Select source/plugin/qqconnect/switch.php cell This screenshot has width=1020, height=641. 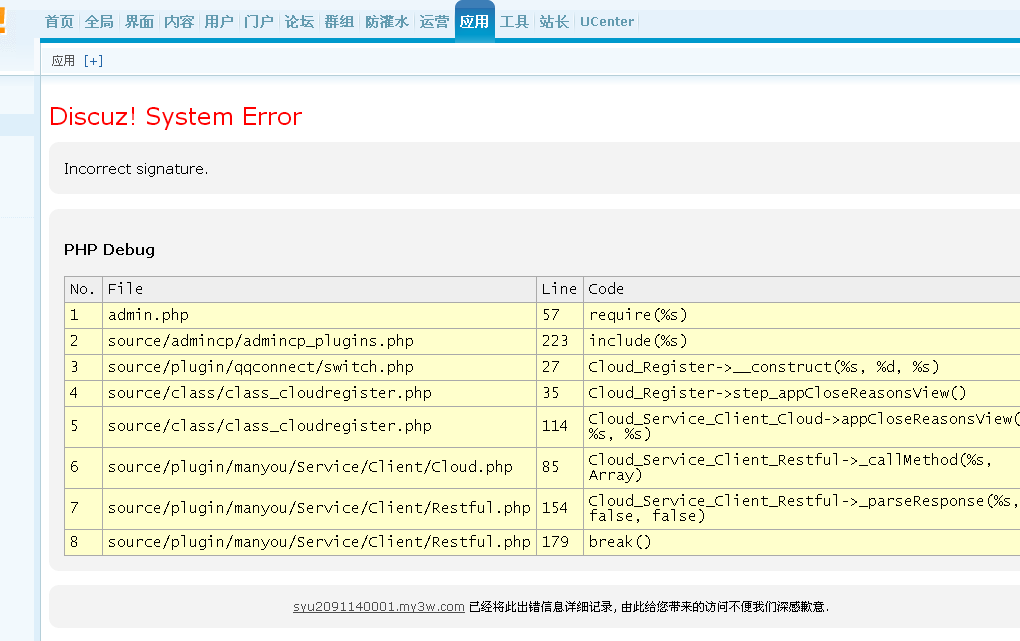coord(319,367)
